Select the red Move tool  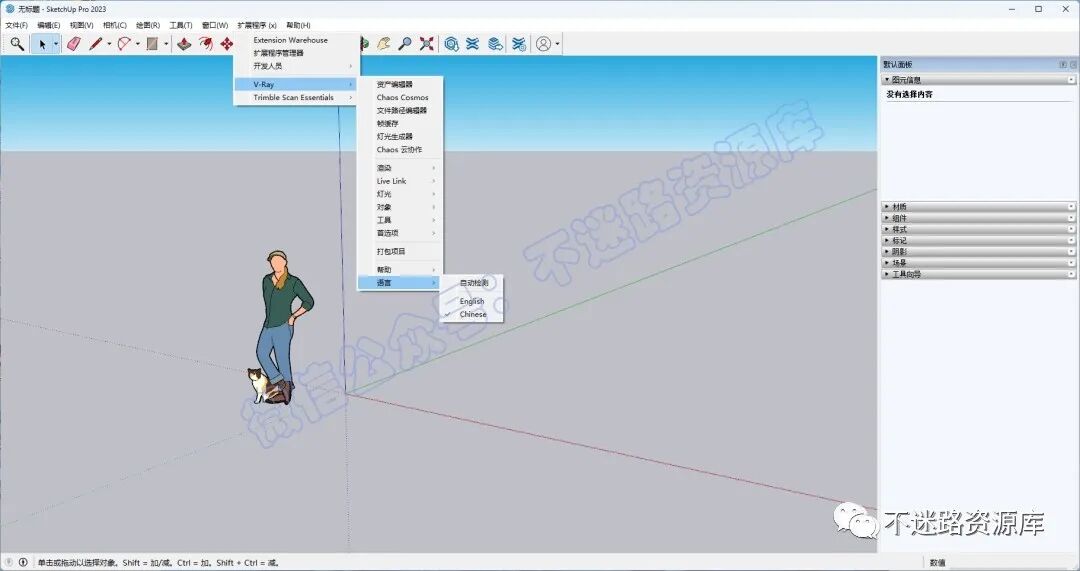click(x=227, y=44)
